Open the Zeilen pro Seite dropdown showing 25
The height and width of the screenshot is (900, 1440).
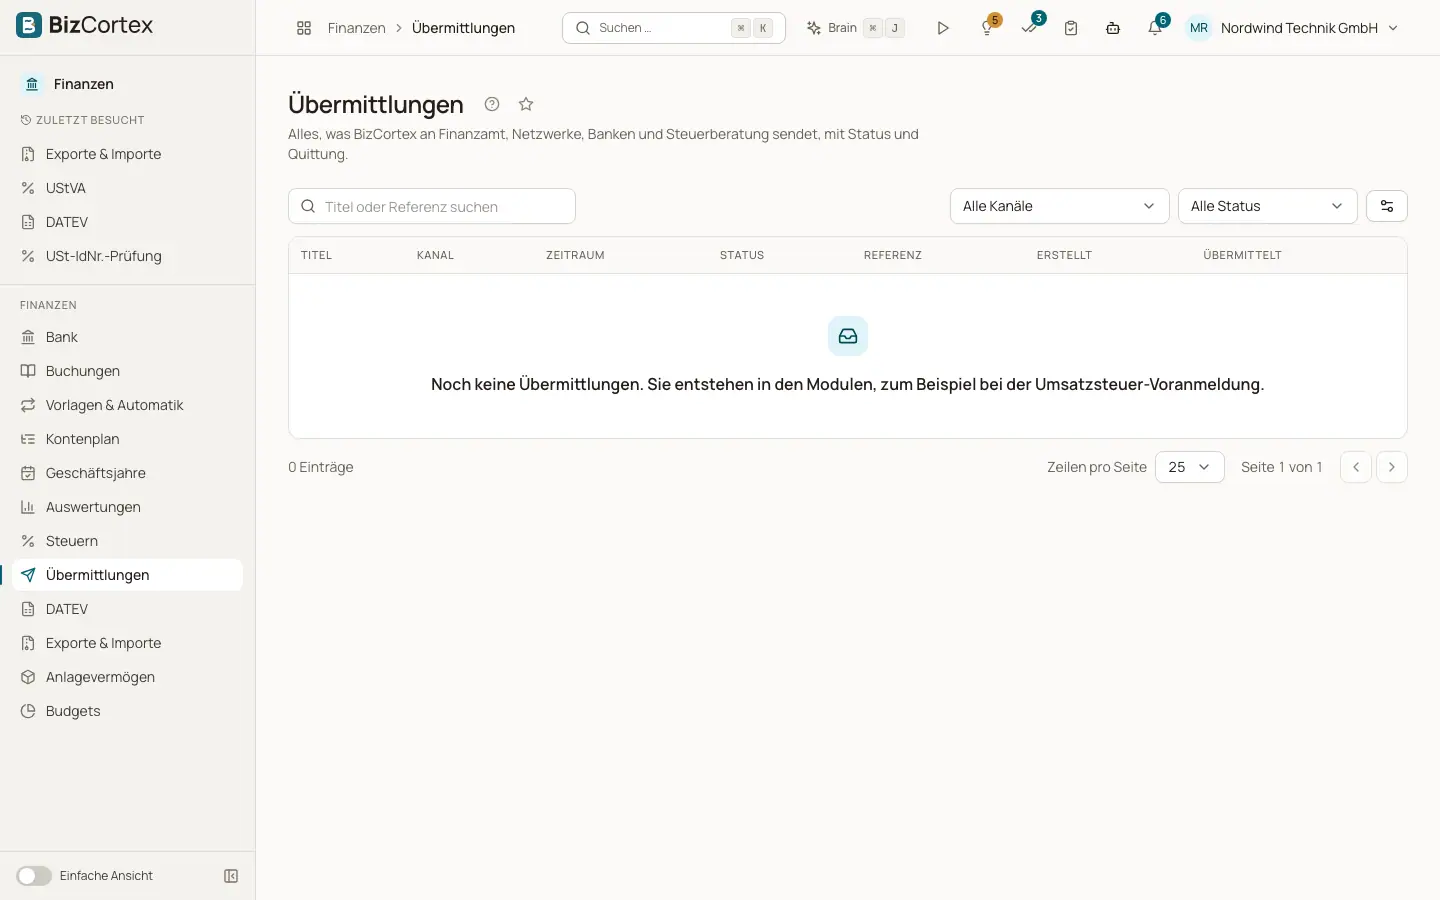click(1190, 467)
